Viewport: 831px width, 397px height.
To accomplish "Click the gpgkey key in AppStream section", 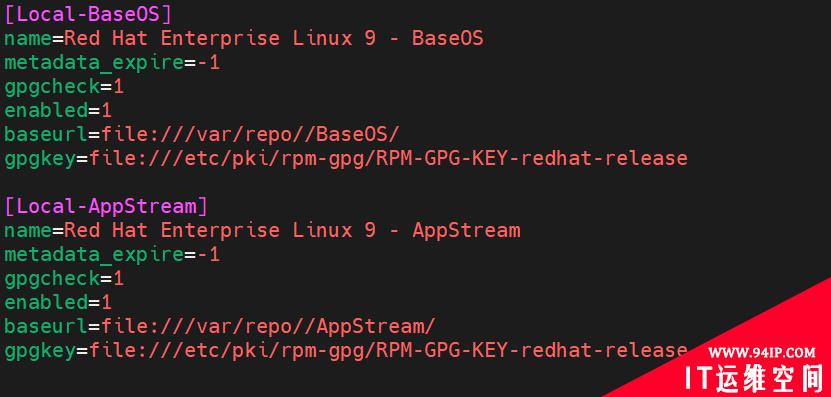I will tap(40, 350).
